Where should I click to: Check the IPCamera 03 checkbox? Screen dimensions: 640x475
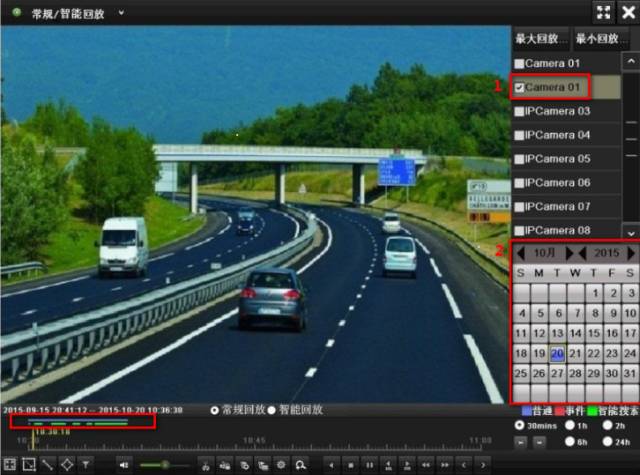[519, 111]
